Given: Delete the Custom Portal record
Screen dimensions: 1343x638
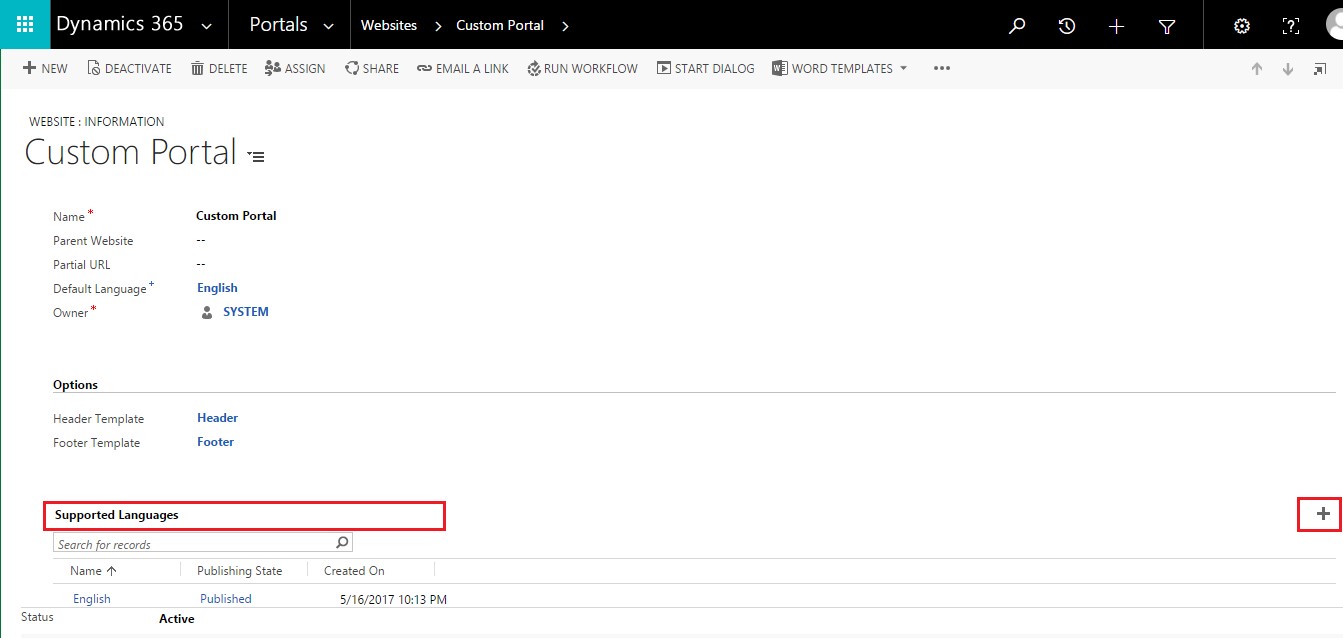Looking at the screenshot, I should (x=219, y=68).
